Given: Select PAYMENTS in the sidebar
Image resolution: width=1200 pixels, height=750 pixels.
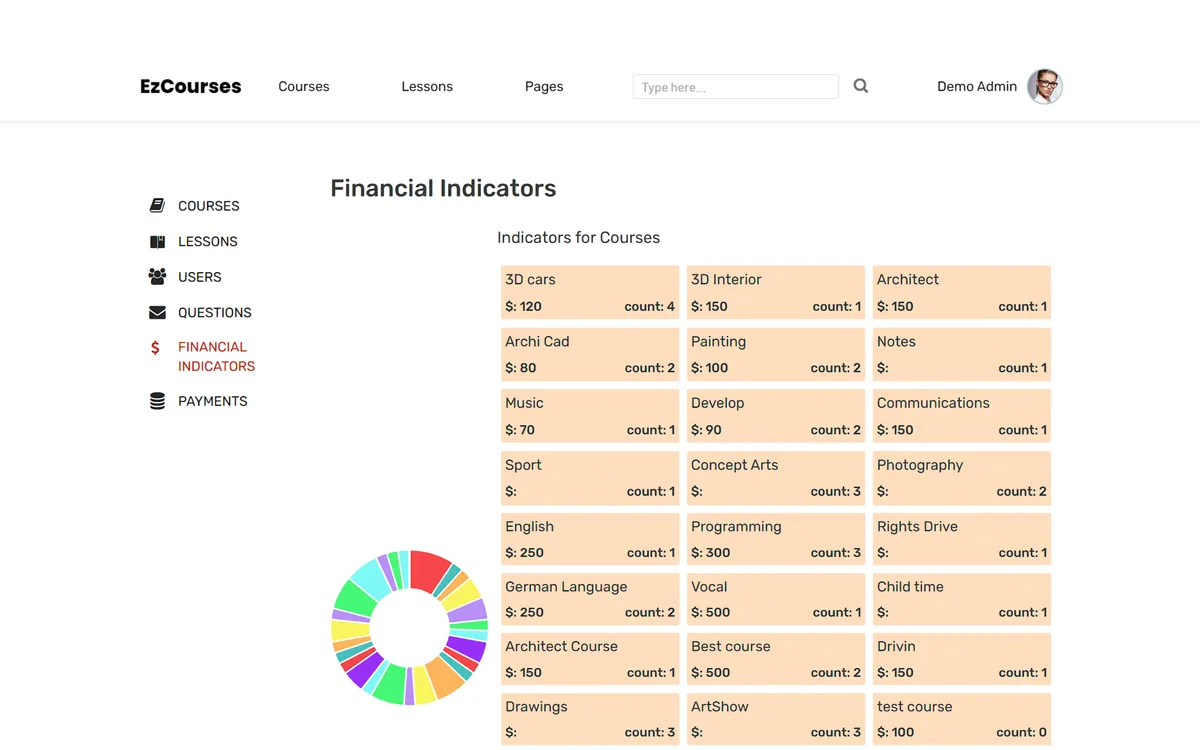Looking at the screenshot, I should click(x=213, y=401).
